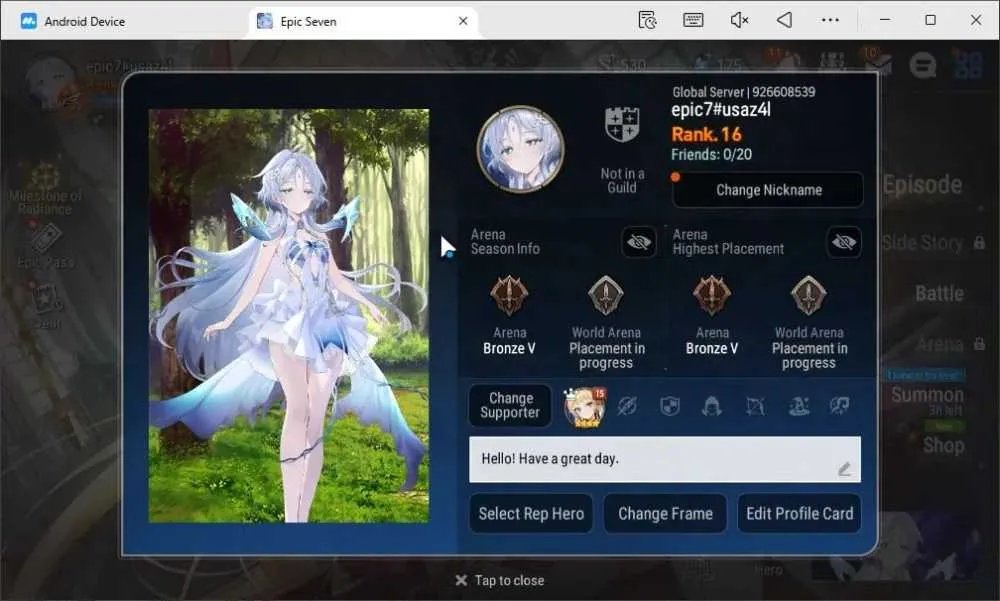This screenshot has width=1000, height=601.
Task: Select the Knight shield supporter slot
Action: pos(670,406)
